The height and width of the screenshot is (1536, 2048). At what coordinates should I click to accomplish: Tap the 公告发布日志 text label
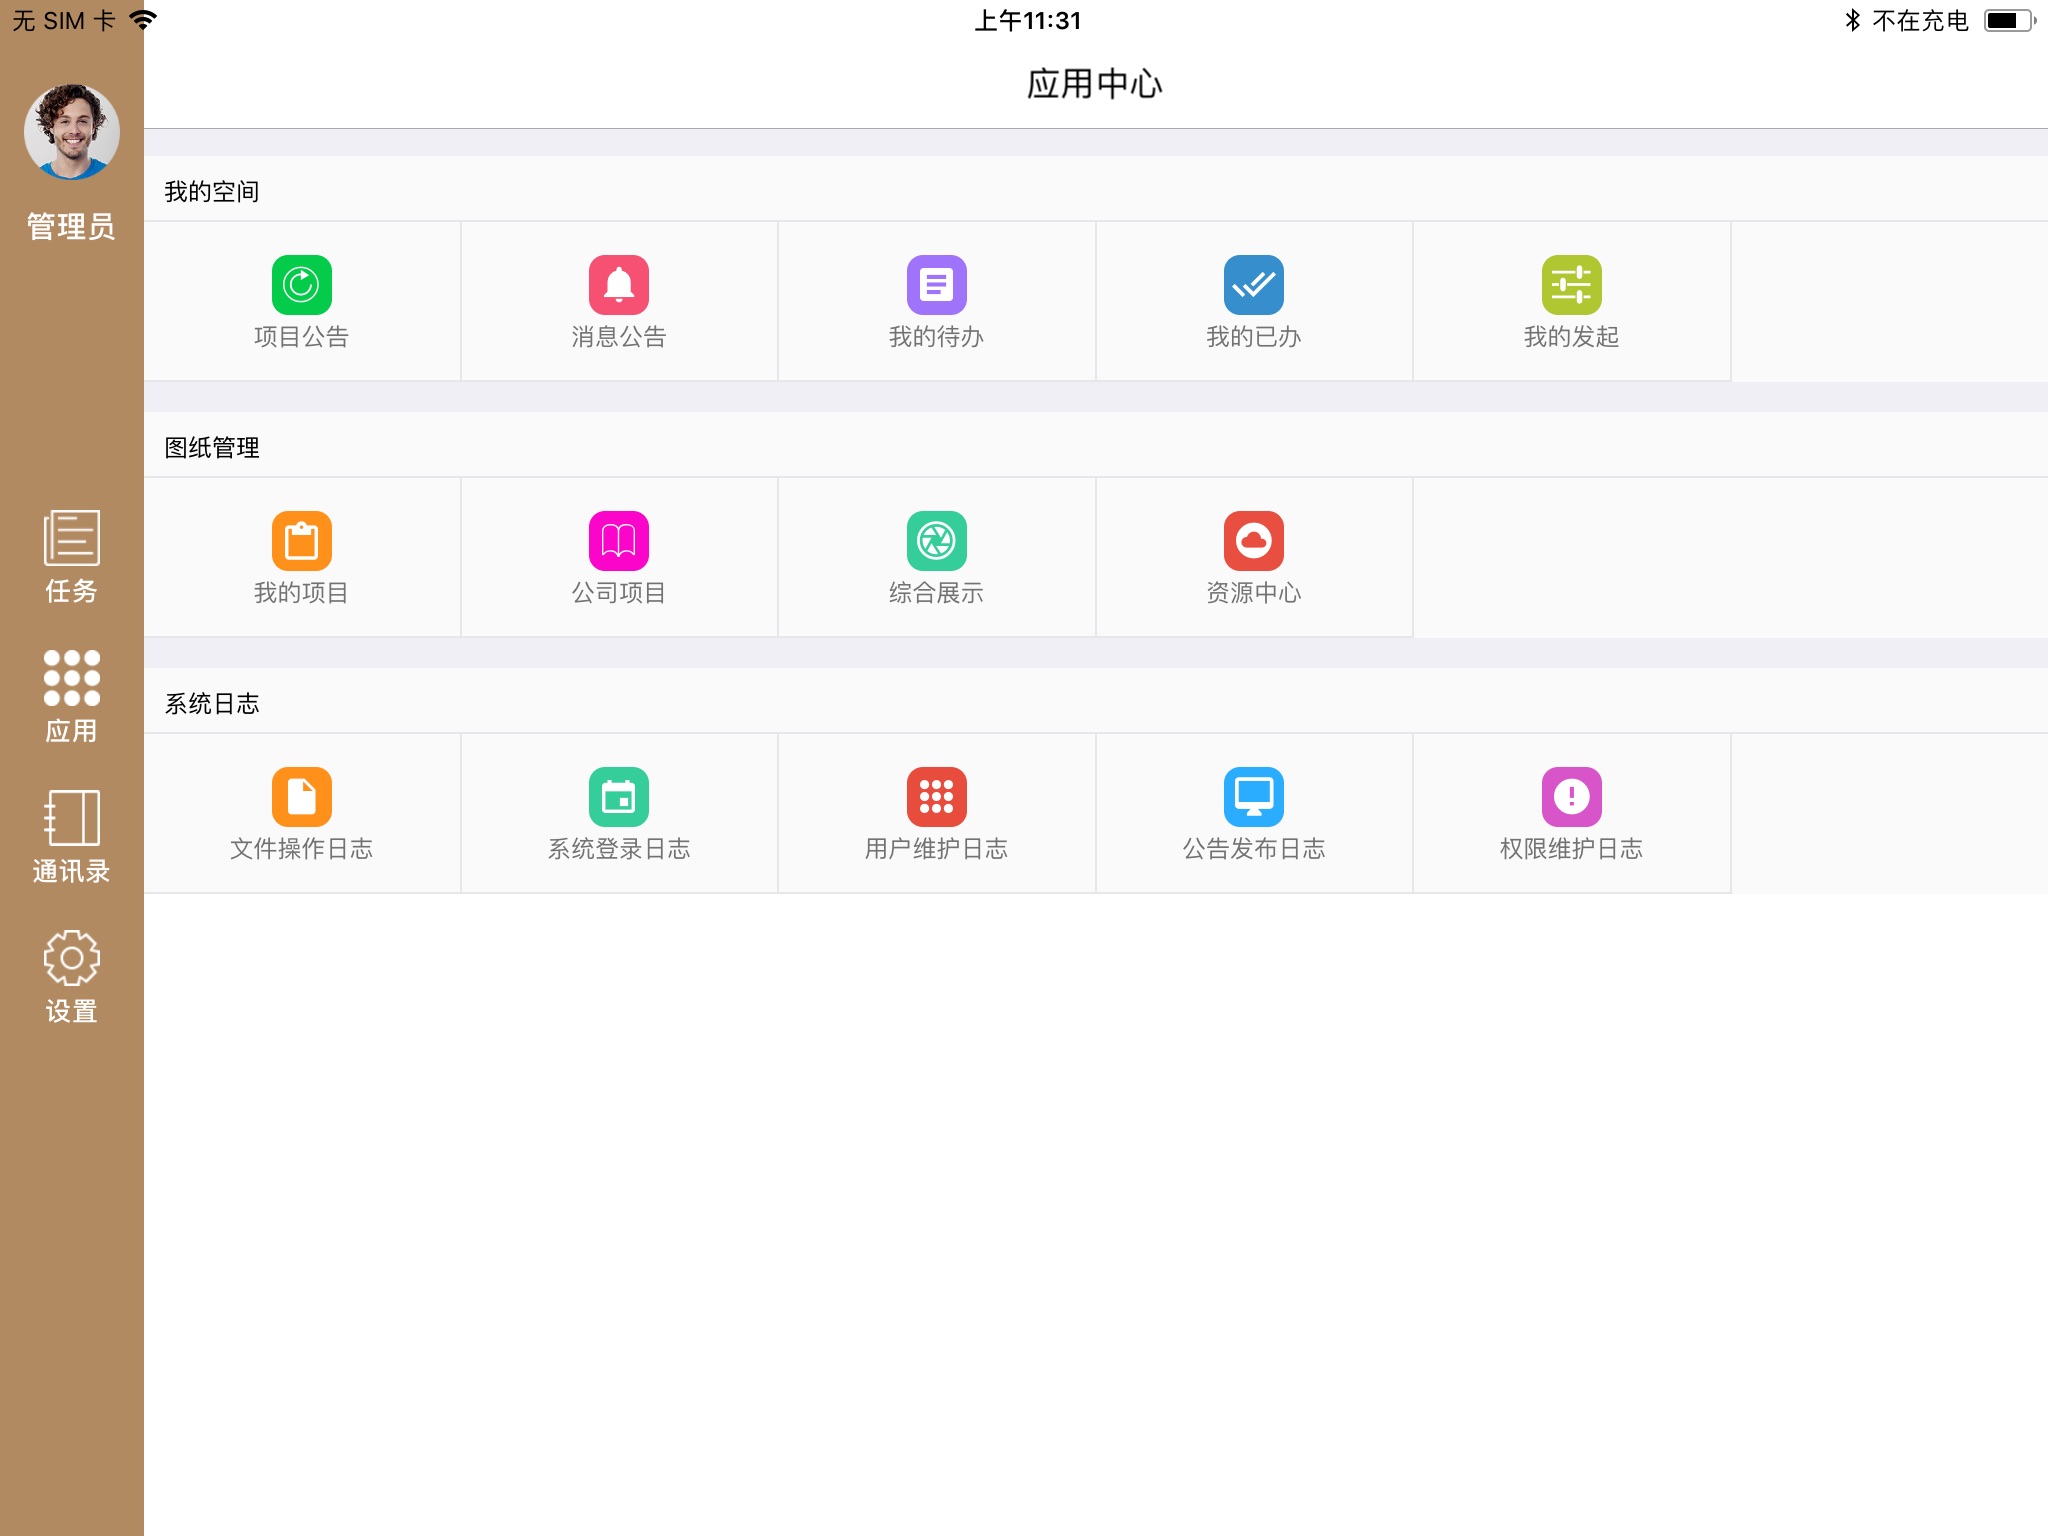(1254, 849)
